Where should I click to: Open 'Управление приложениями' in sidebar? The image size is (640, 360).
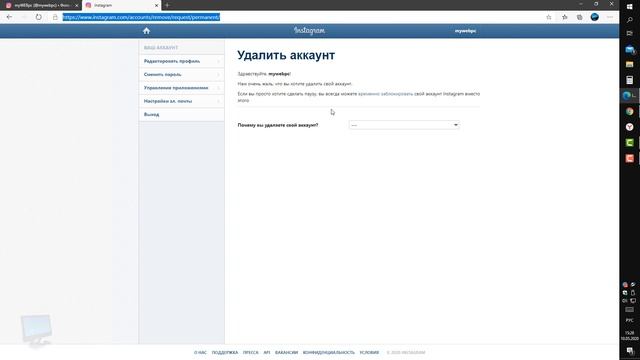(x=181, y=88)
